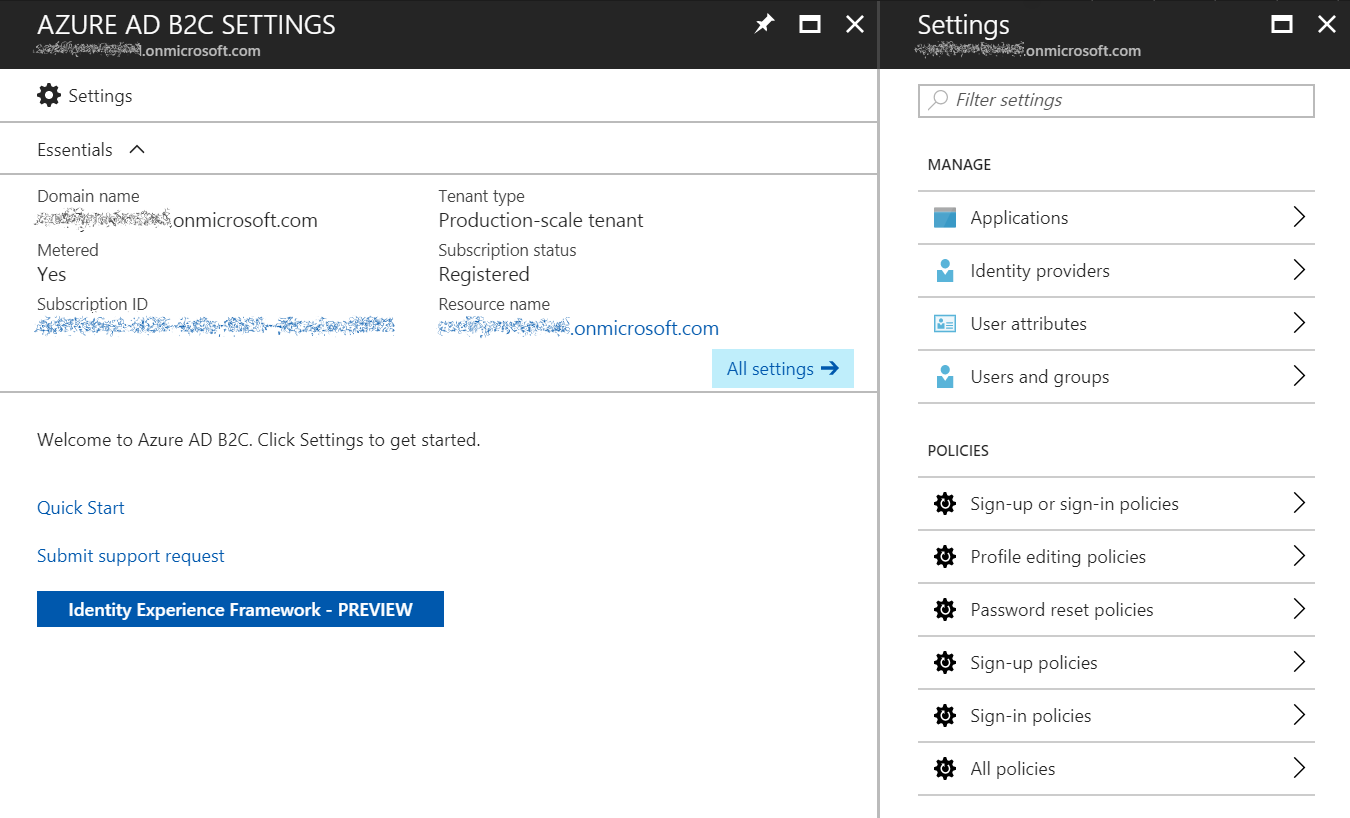Click the pin icon in B2C header
Viewport: 1350px width, 818px height.
coord(764,25)
